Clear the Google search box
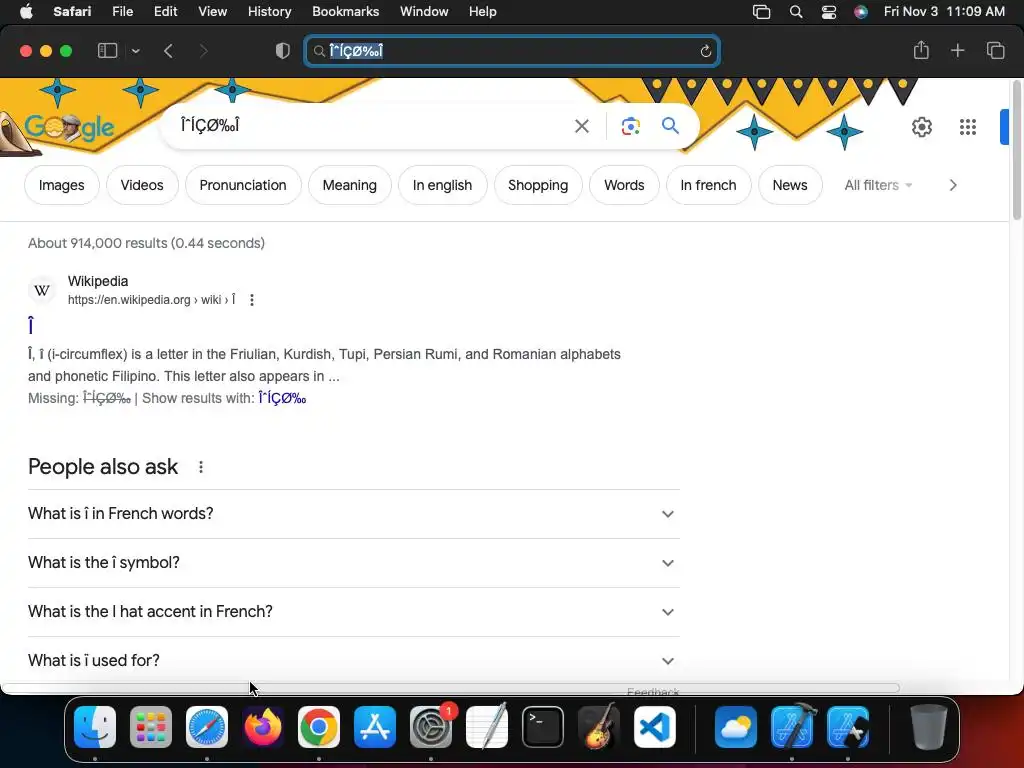Image resolution: width=1024 pixels, height=768 pixels. pos(581,126)
